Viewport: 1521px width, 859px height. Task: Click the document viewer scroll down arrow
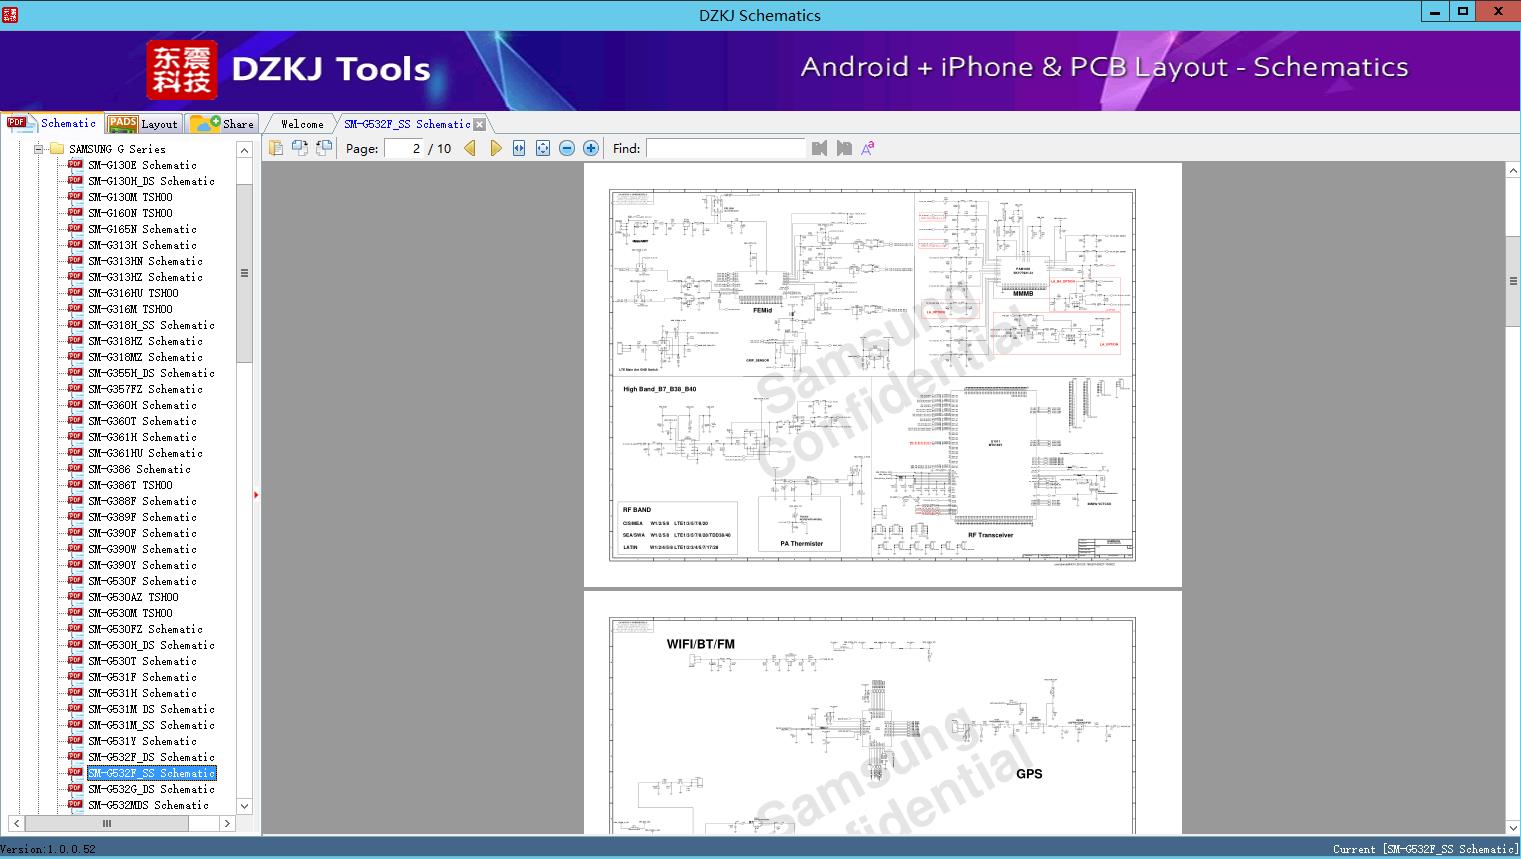[x=1513, y=826]
